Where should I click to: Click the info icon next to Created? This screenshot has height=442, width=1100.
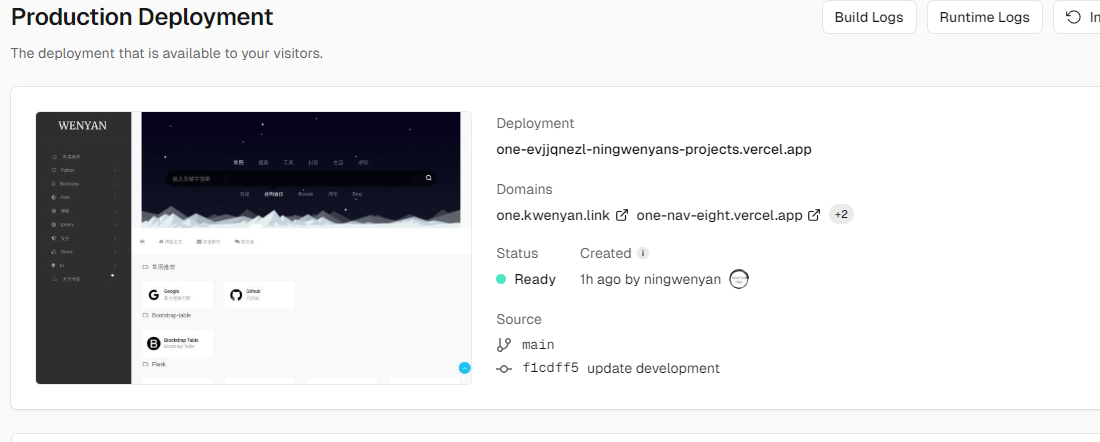[x=643, y=253]
